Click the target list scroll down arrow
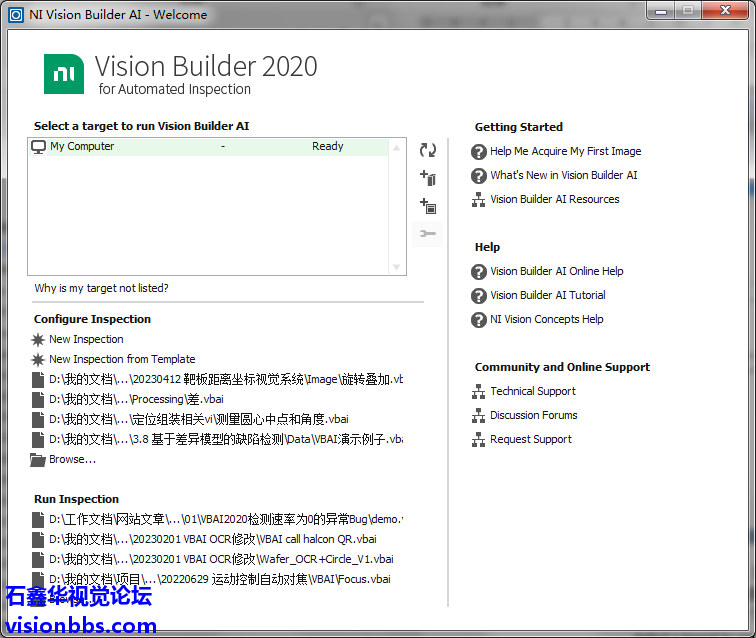 tap(397, 267)
